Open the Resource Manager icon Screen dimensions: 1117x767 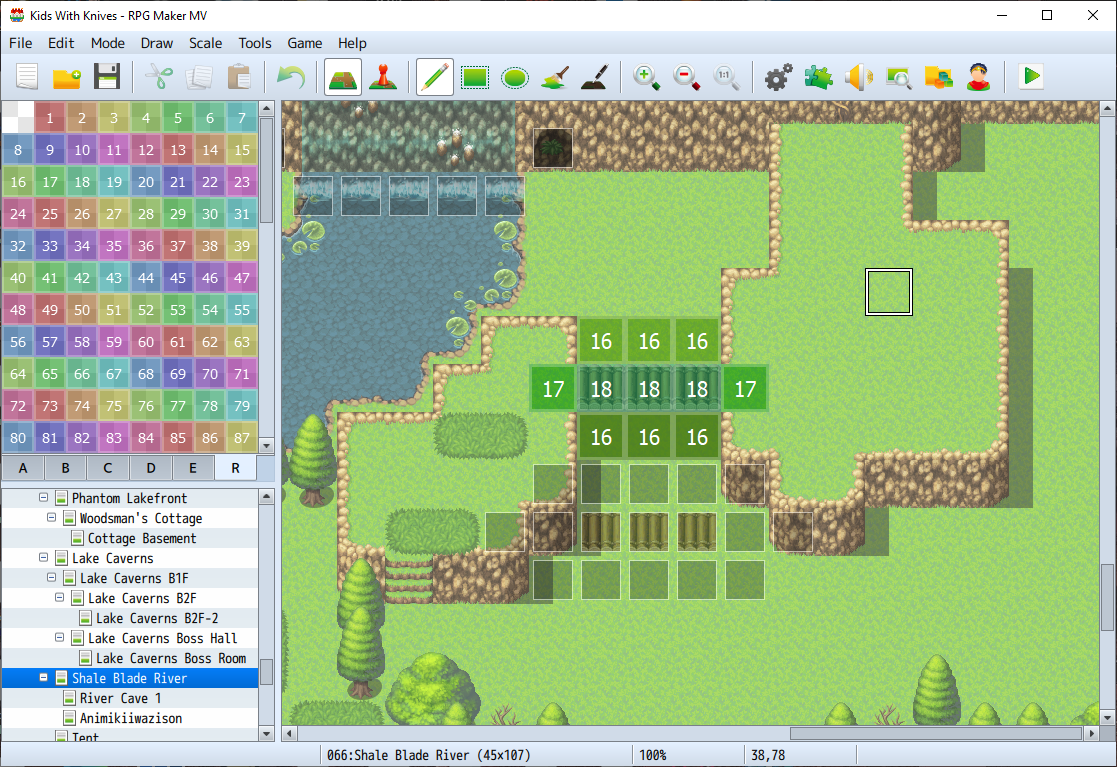coord(938,77)
